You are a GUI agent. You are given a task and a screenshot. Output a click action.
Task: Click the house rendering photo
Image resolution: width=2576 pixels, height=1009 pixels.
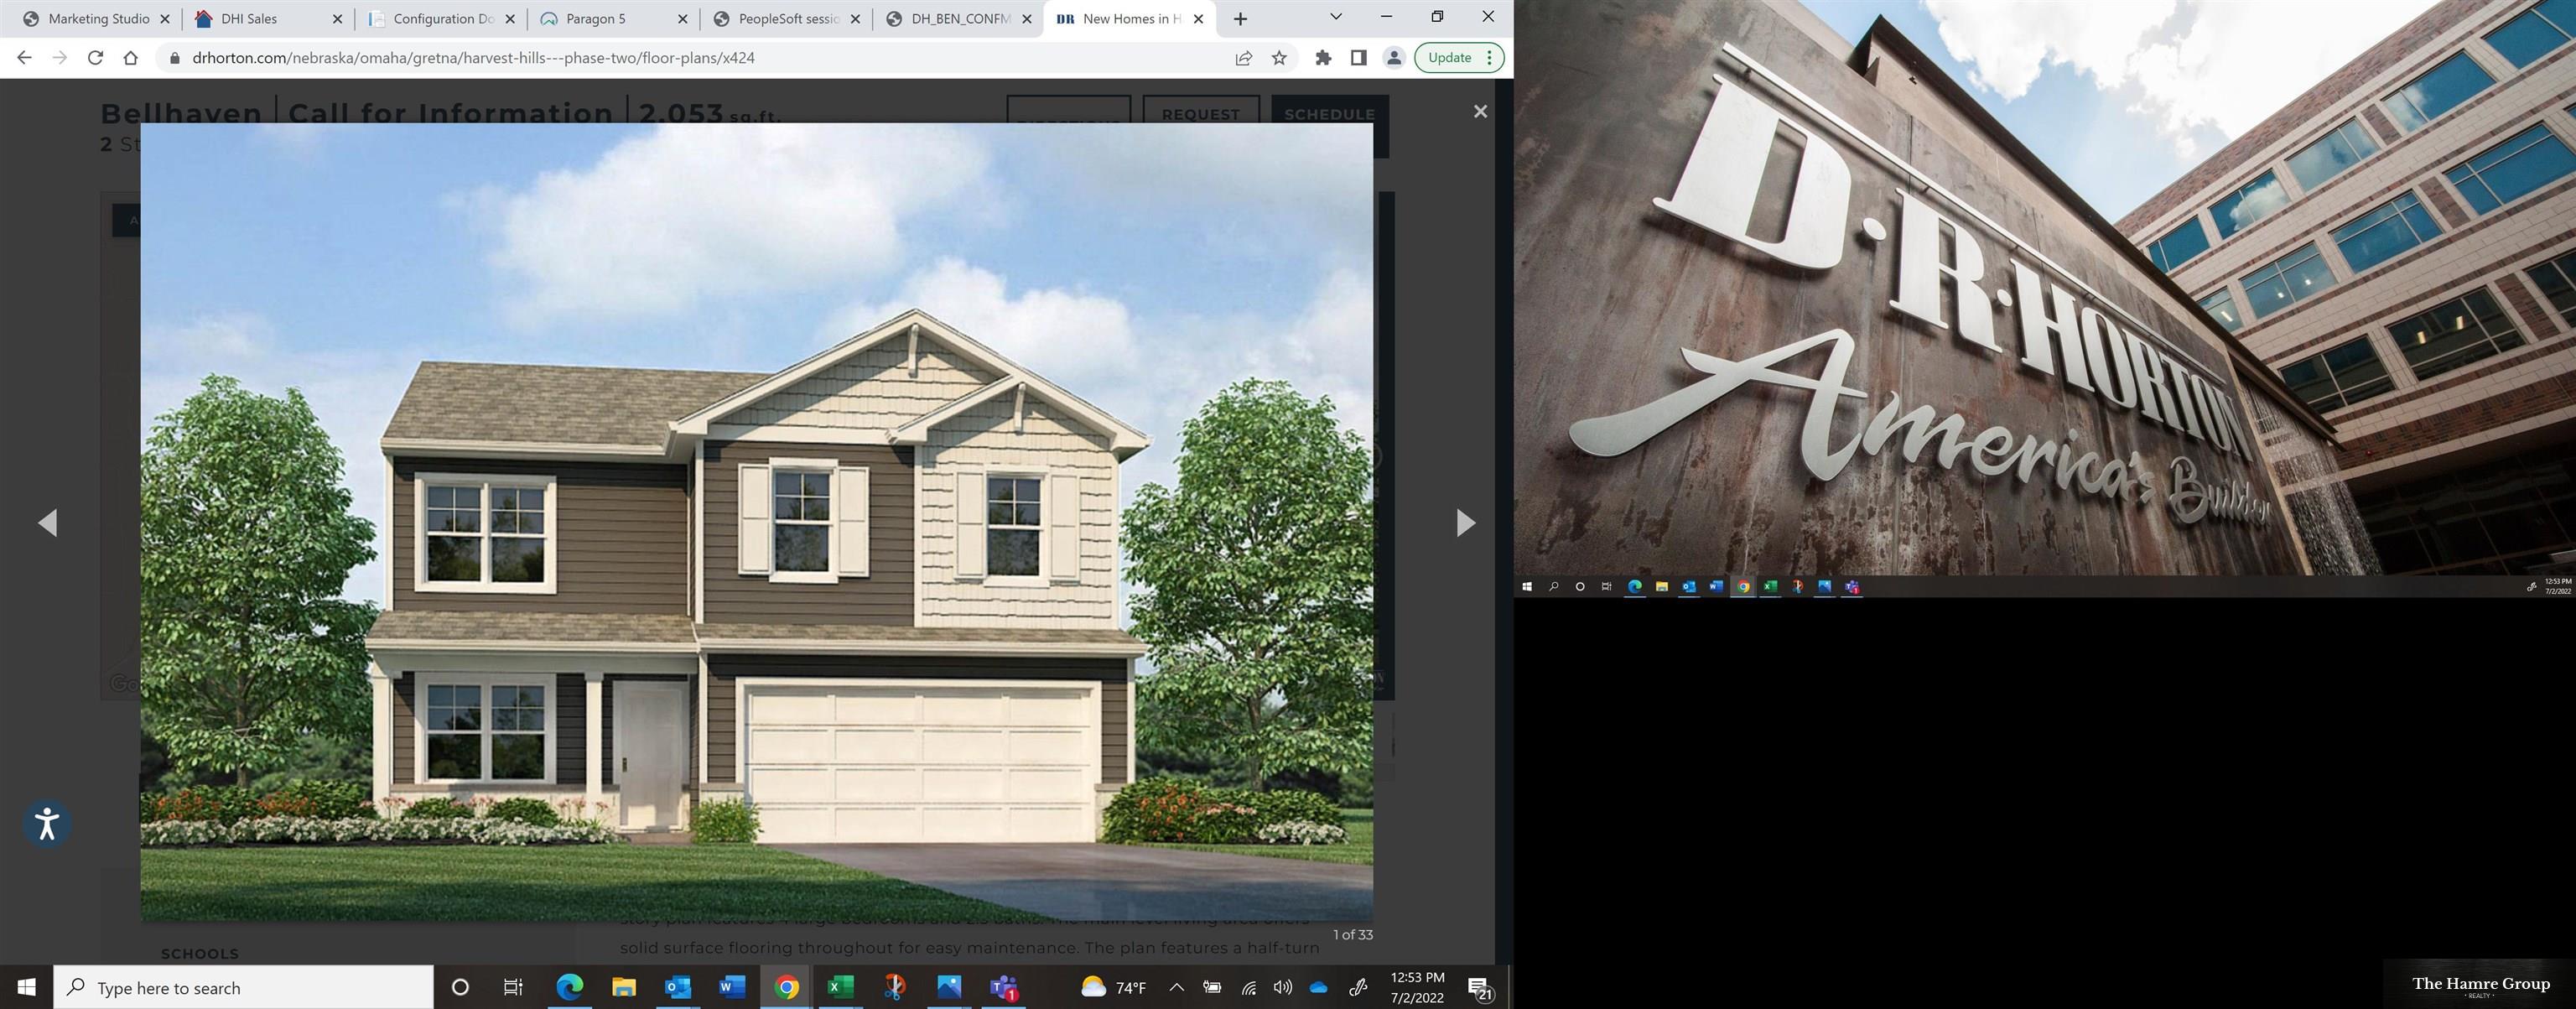[x=756, y=522]
